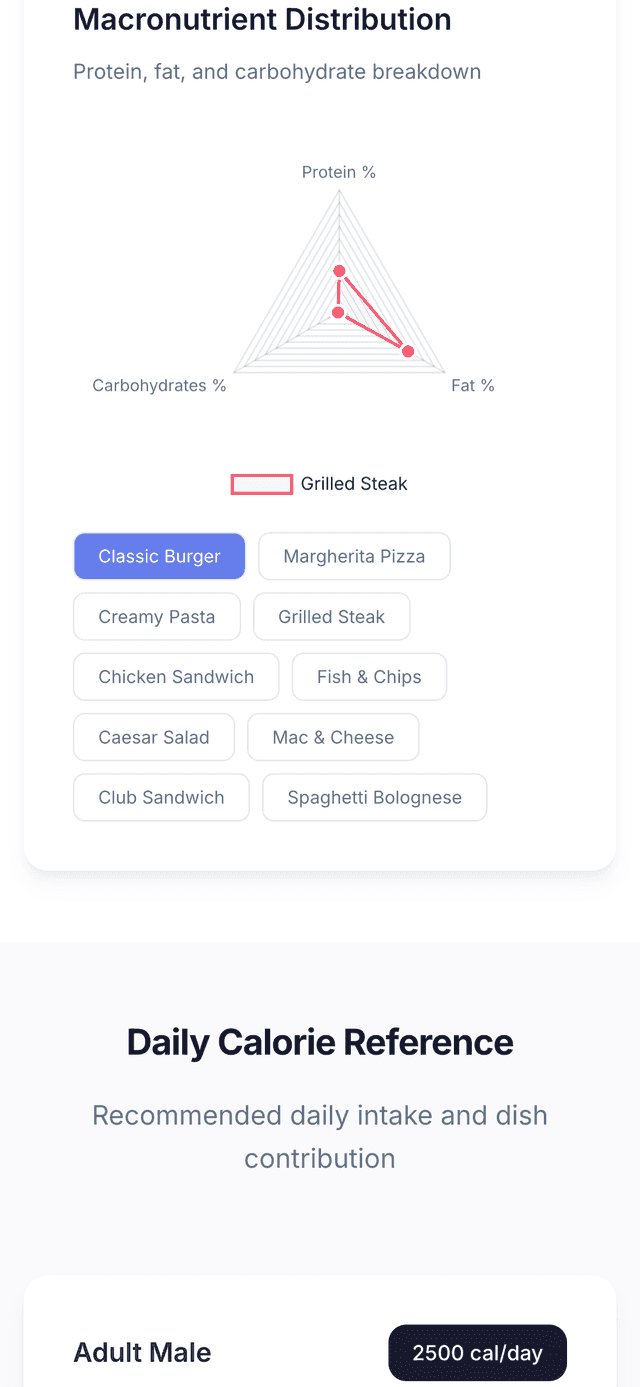Click the Protein % data point on the radar
This screenshot has width=640, height=1387.
339,271
